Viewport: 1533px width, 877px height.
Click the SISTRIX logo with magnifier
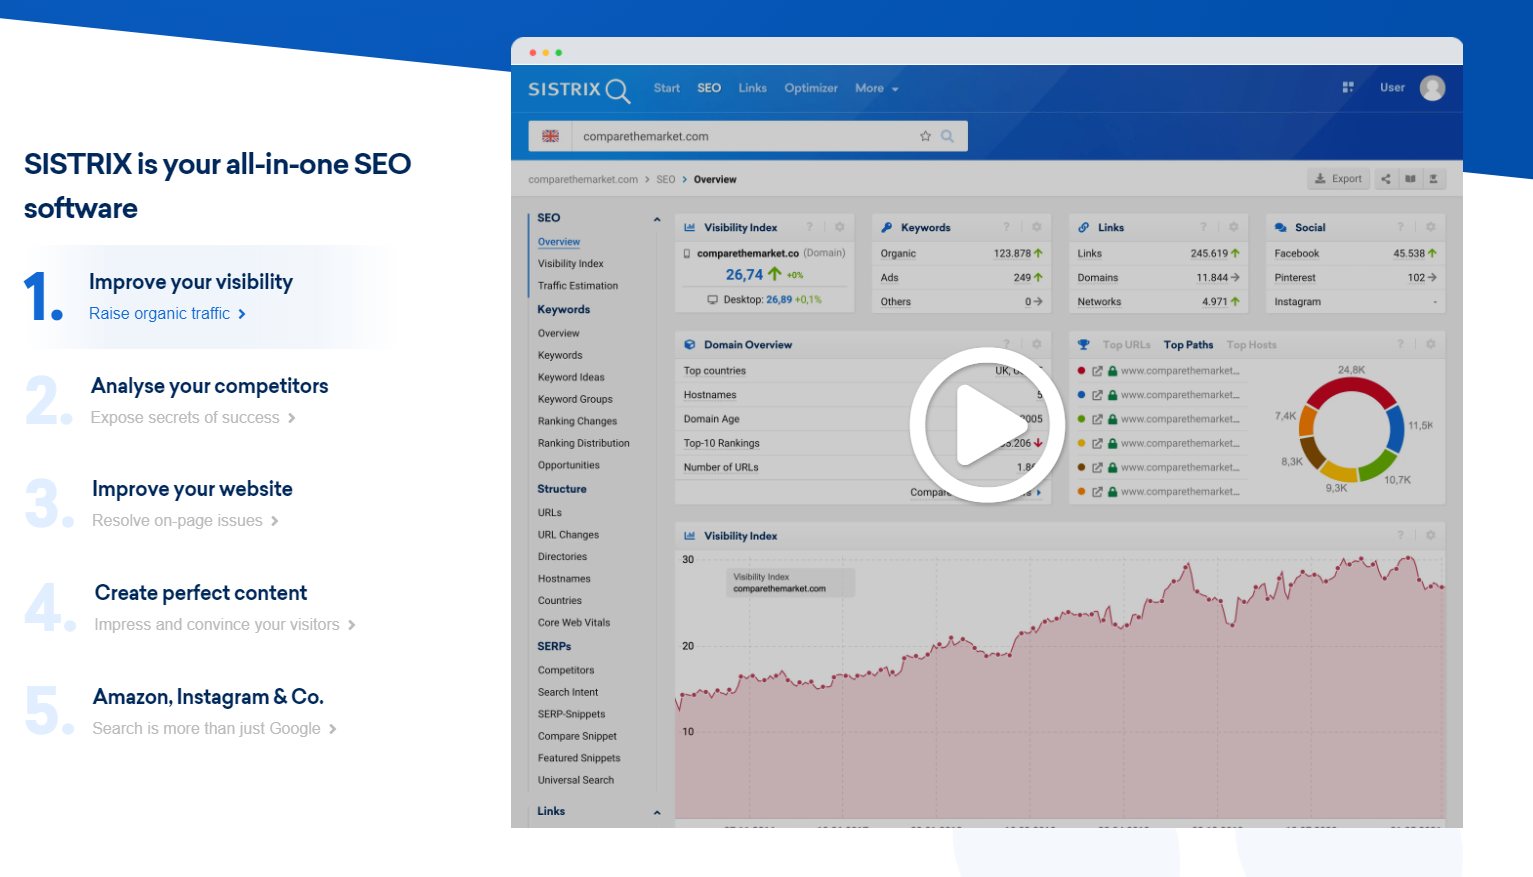[x=579, y=90]
